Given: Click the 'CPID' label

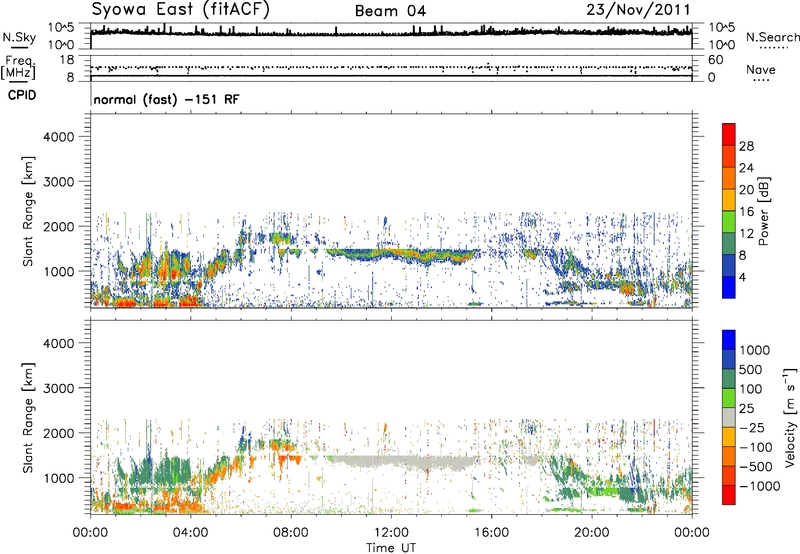Looking at the screenshot, I should (22, 95).
